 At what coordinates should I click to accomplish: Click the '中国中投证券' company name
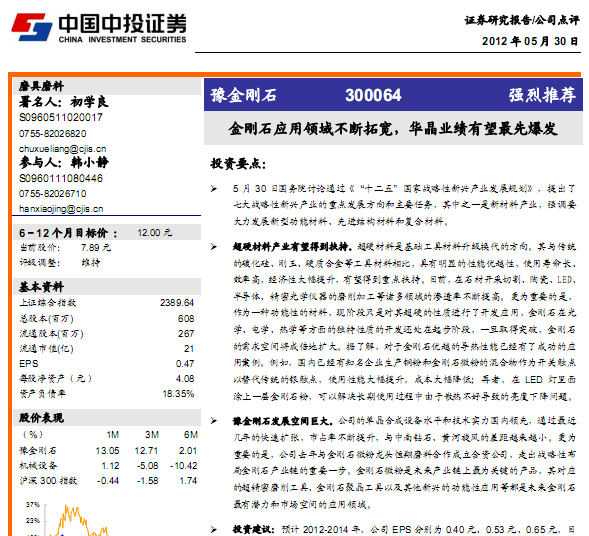122,23
